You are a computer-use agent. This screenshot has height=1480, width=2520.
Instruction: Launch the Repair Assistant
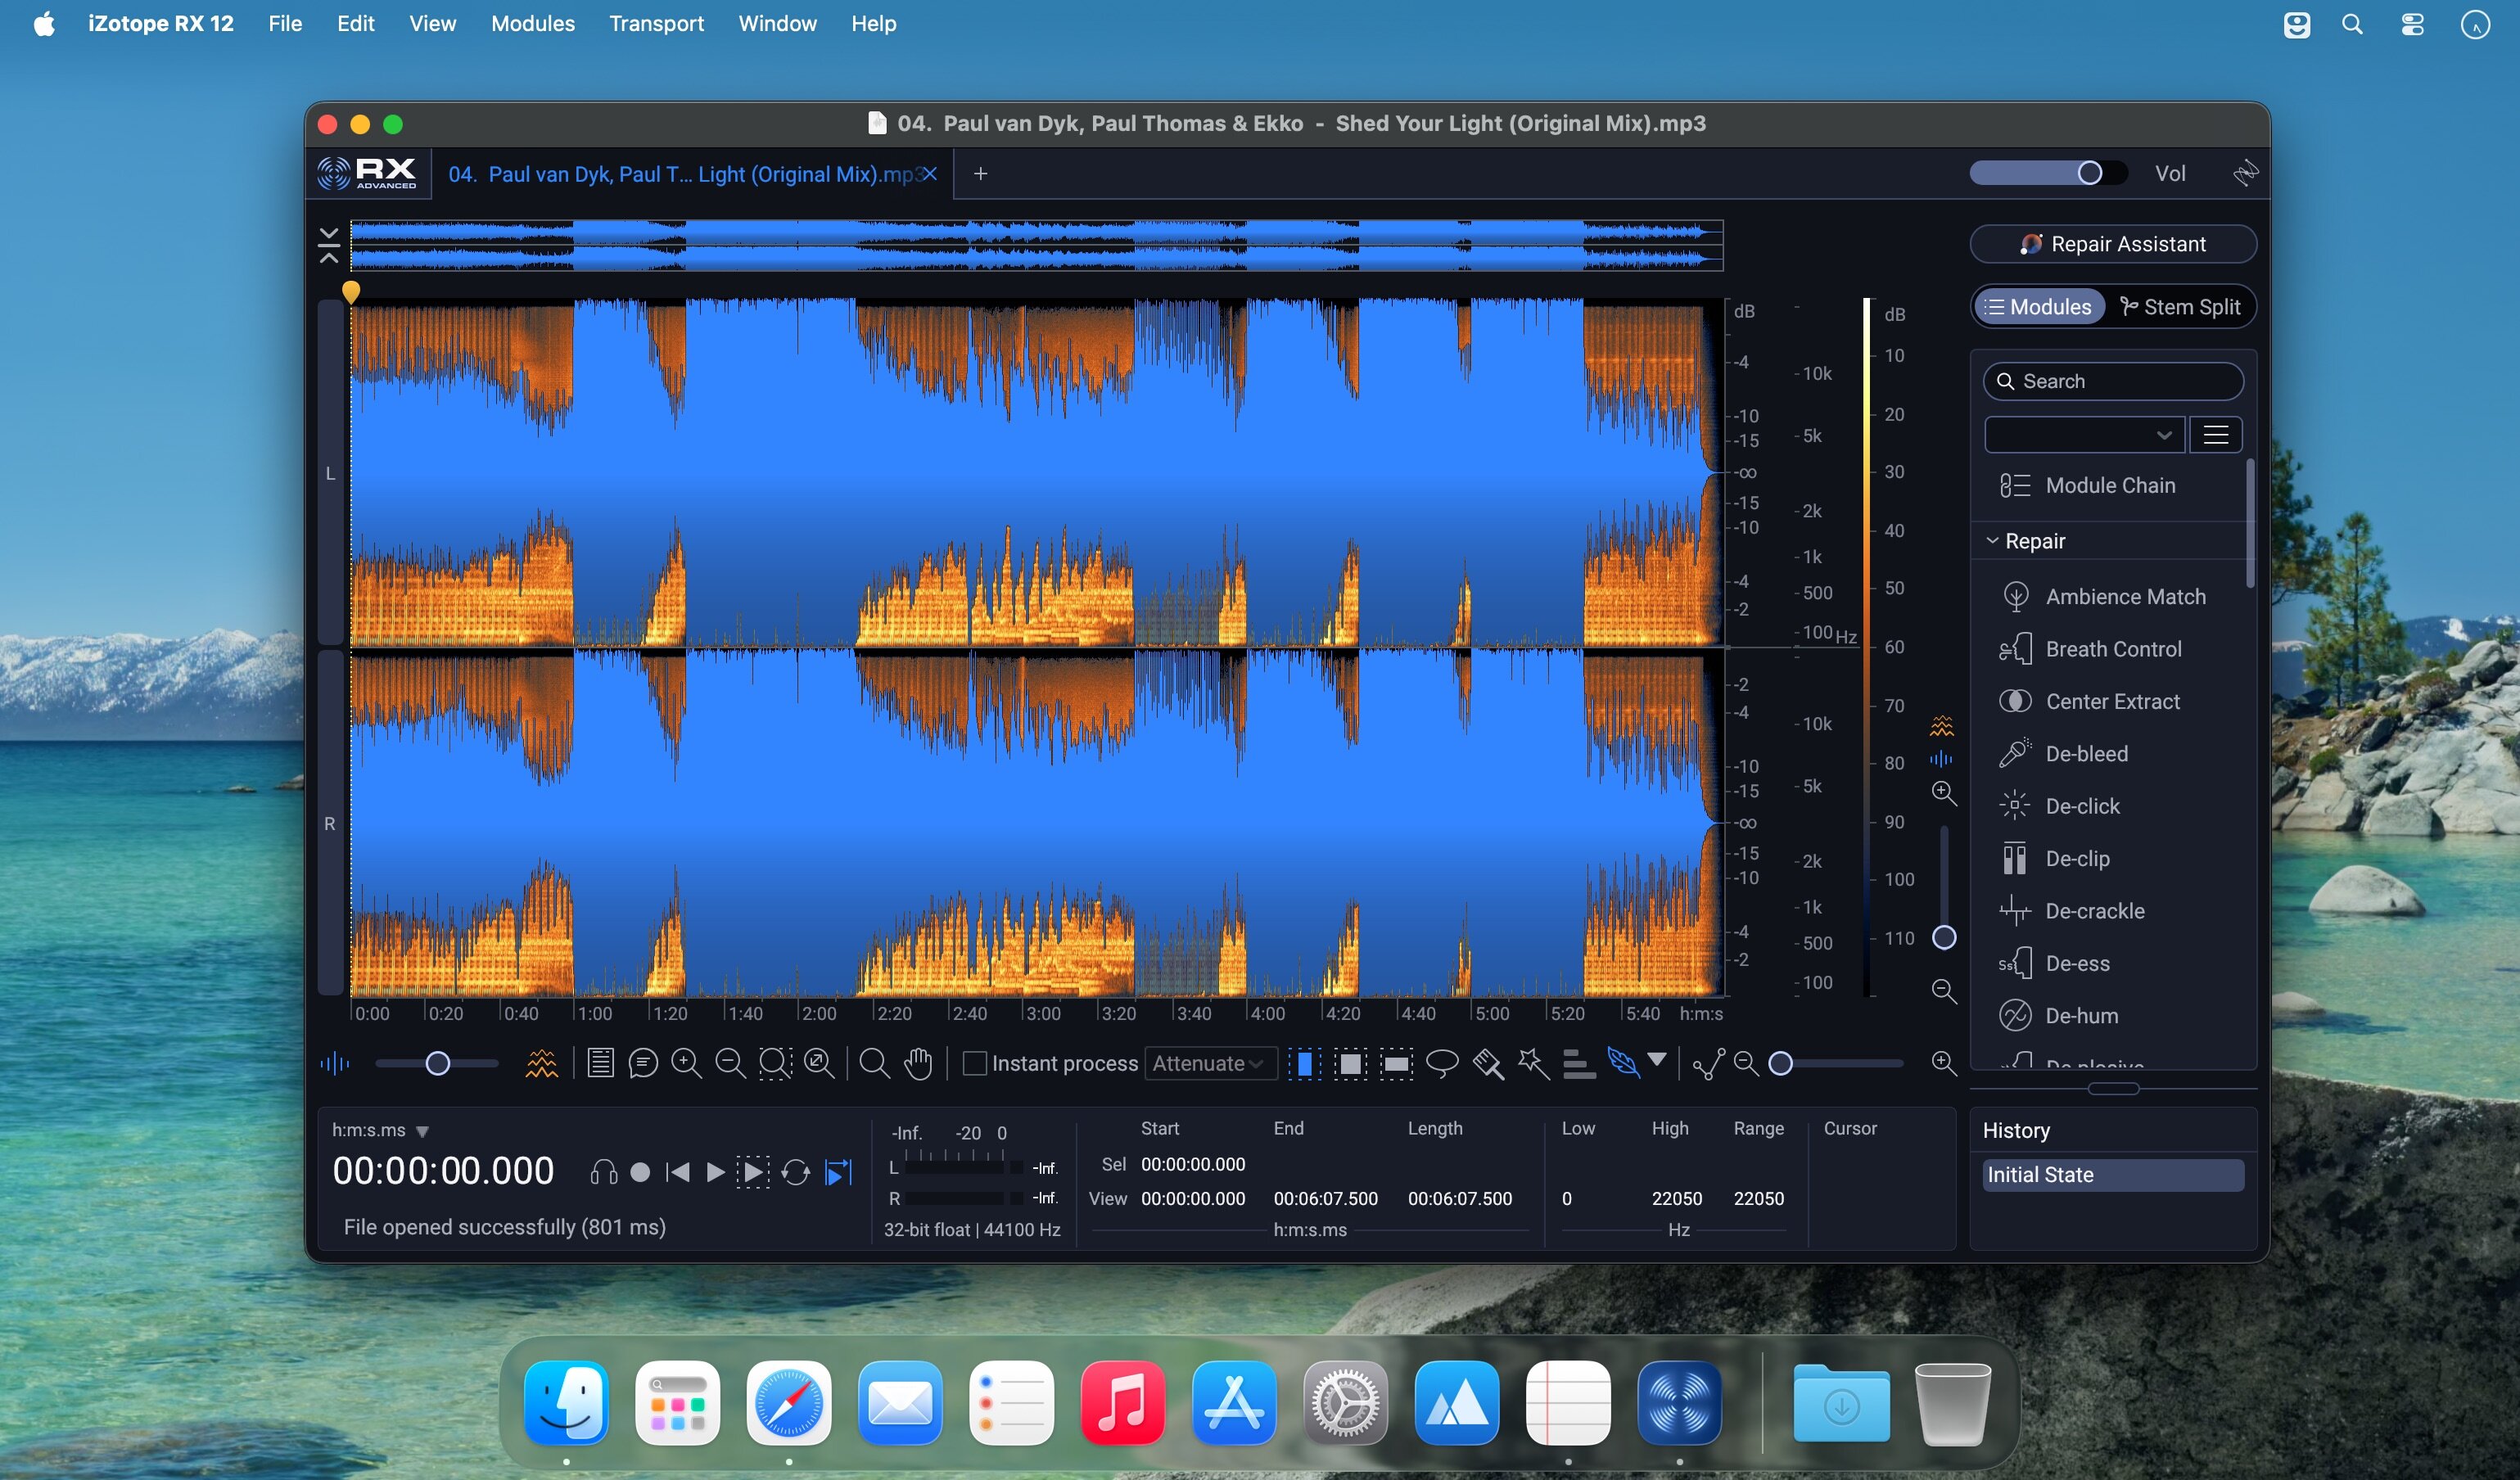point(2112,244)
